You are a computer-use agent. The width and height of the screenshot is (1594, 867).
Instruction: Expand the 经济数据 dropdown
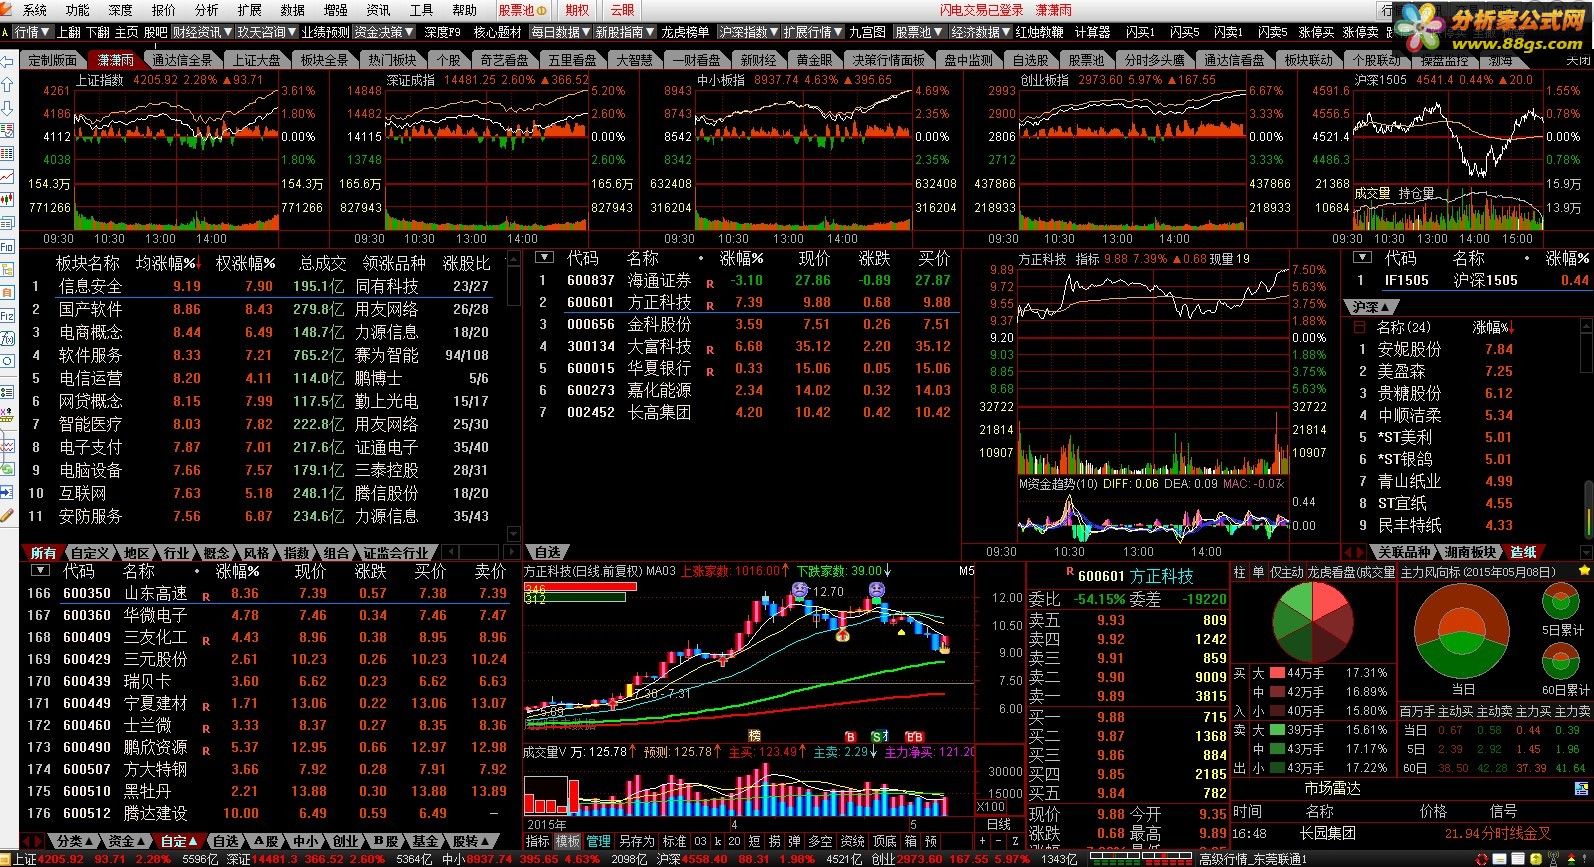pos(980,32)
